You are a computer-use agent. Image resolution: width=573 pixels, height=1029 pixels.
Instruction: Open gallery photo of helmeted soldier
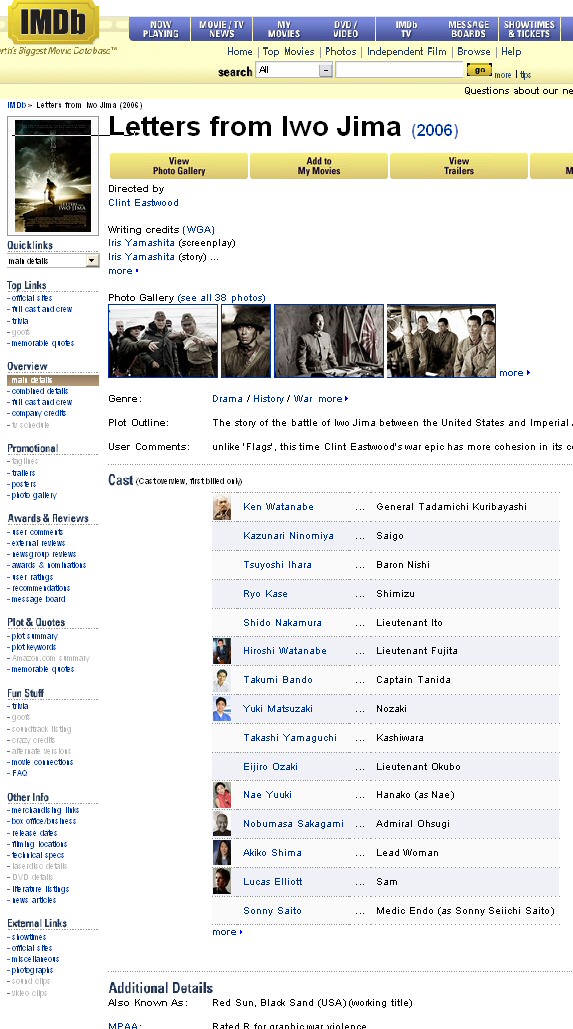pos(246,341)
